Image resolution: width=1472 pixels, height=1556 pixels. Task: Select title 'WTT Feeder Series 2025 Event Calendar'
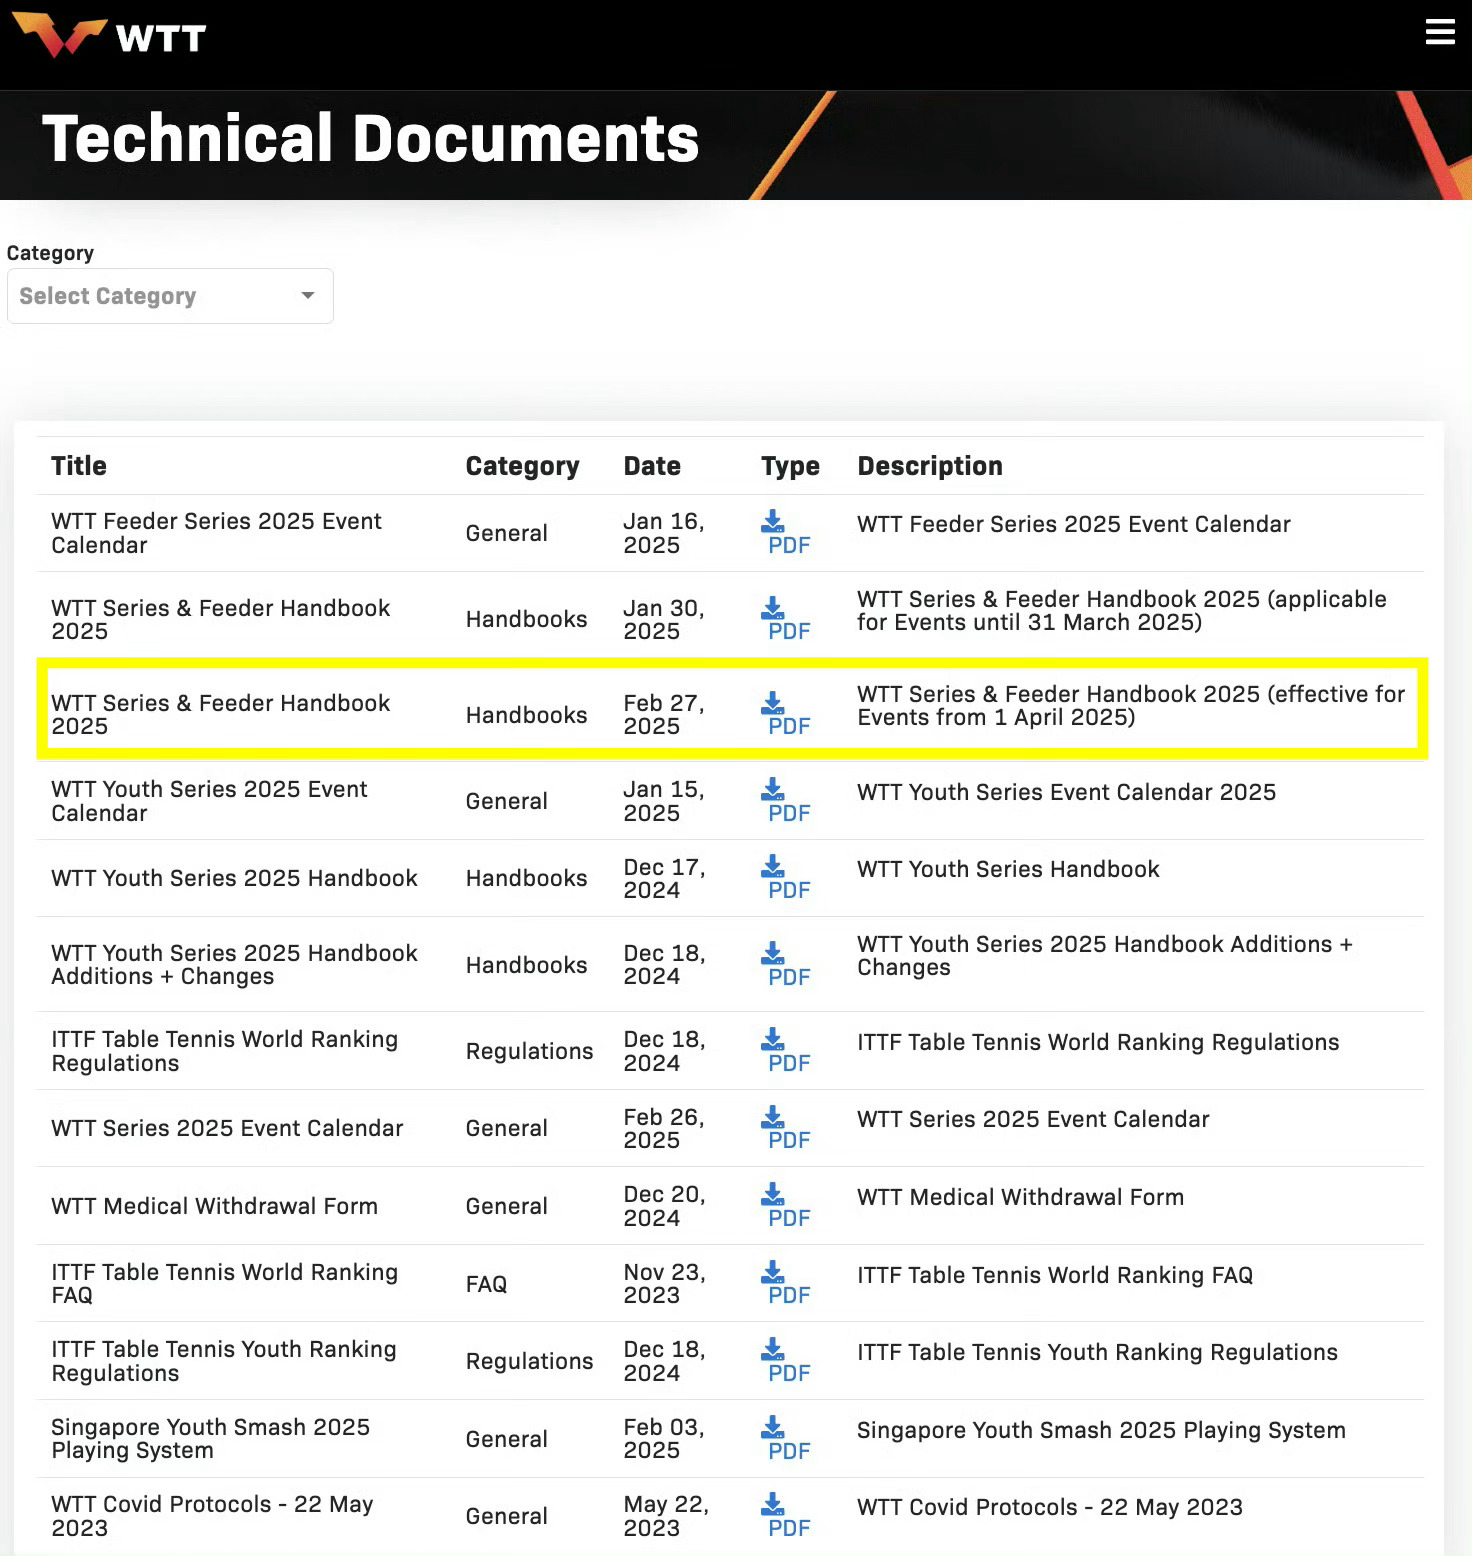coord(216,533)
